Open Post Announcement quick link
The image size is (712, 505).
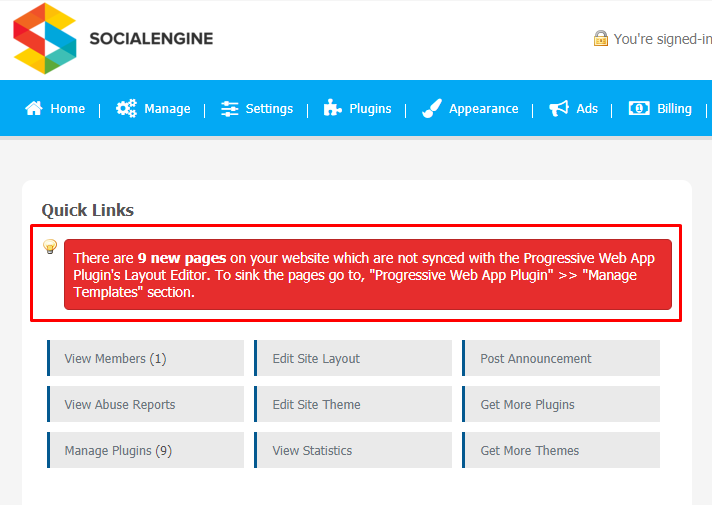pyautogui.click(x=561, y=358)
